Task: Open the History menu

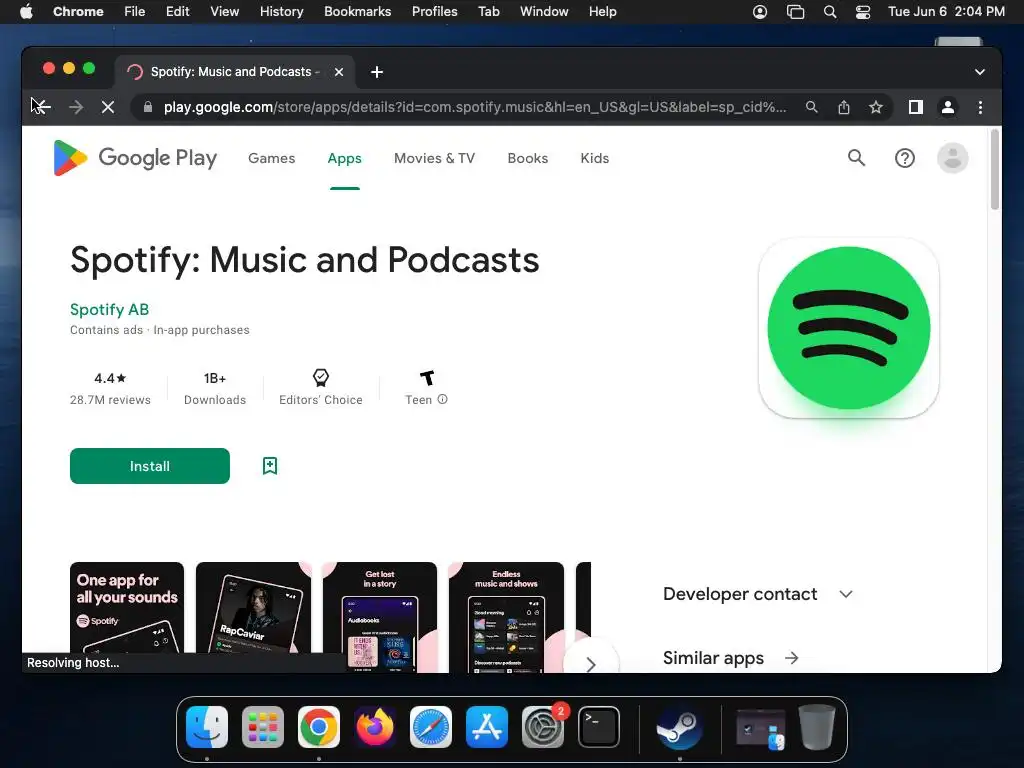Action: pyautogui.click(x=281, y=12)
